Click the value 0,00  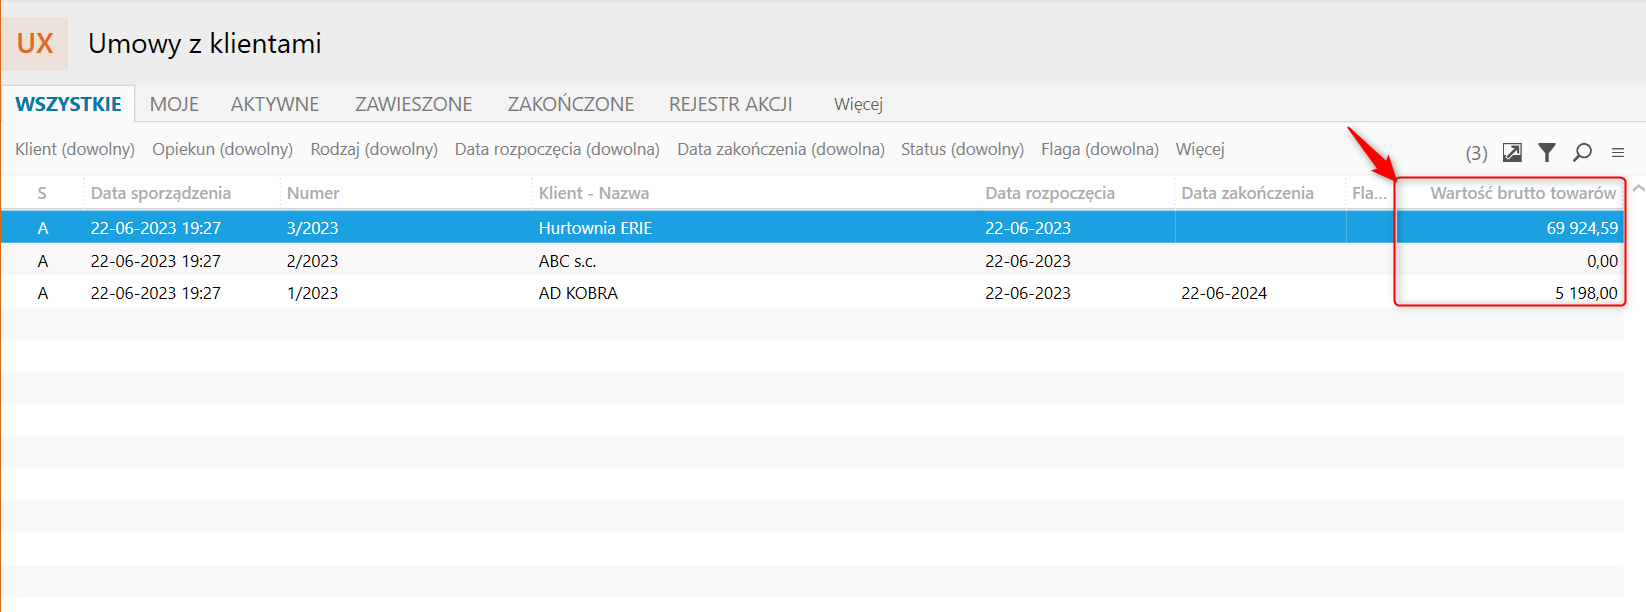[x=1602, y=261]
